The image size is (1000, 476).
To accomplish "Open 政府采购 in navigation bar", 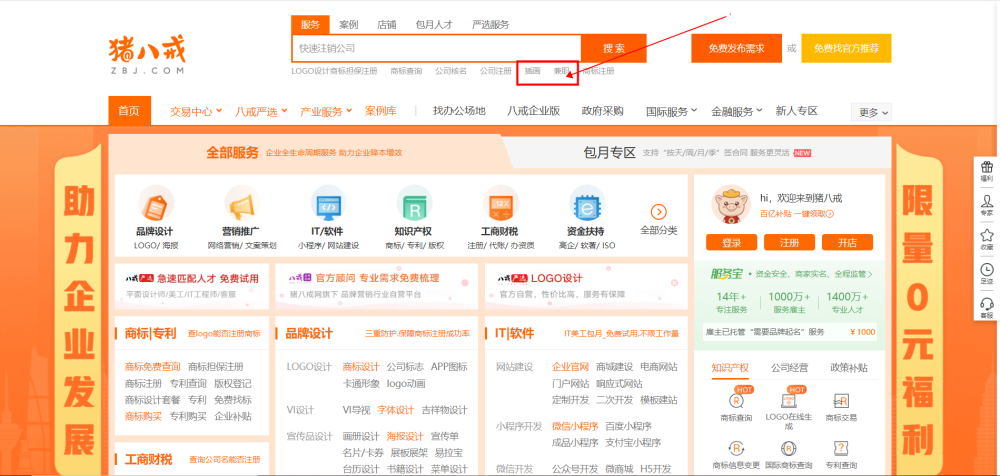I will point(602,110).
